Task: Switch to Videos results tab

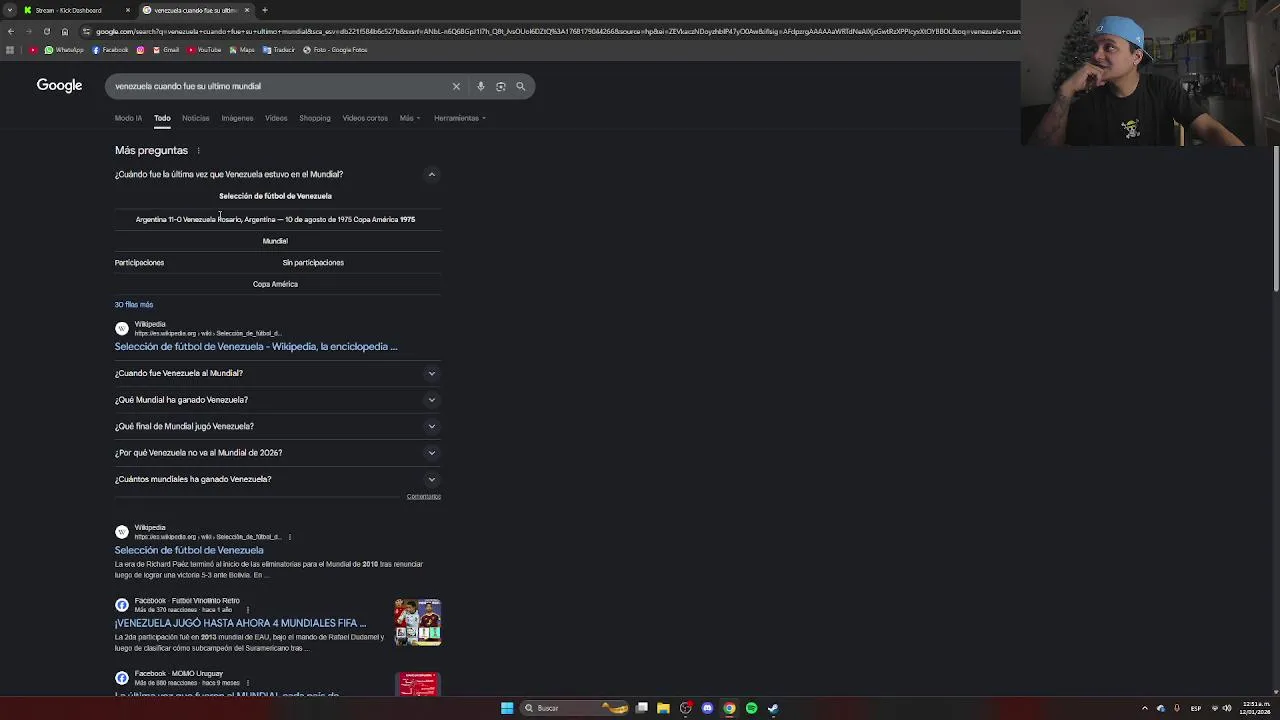Action: pos(276,118)
